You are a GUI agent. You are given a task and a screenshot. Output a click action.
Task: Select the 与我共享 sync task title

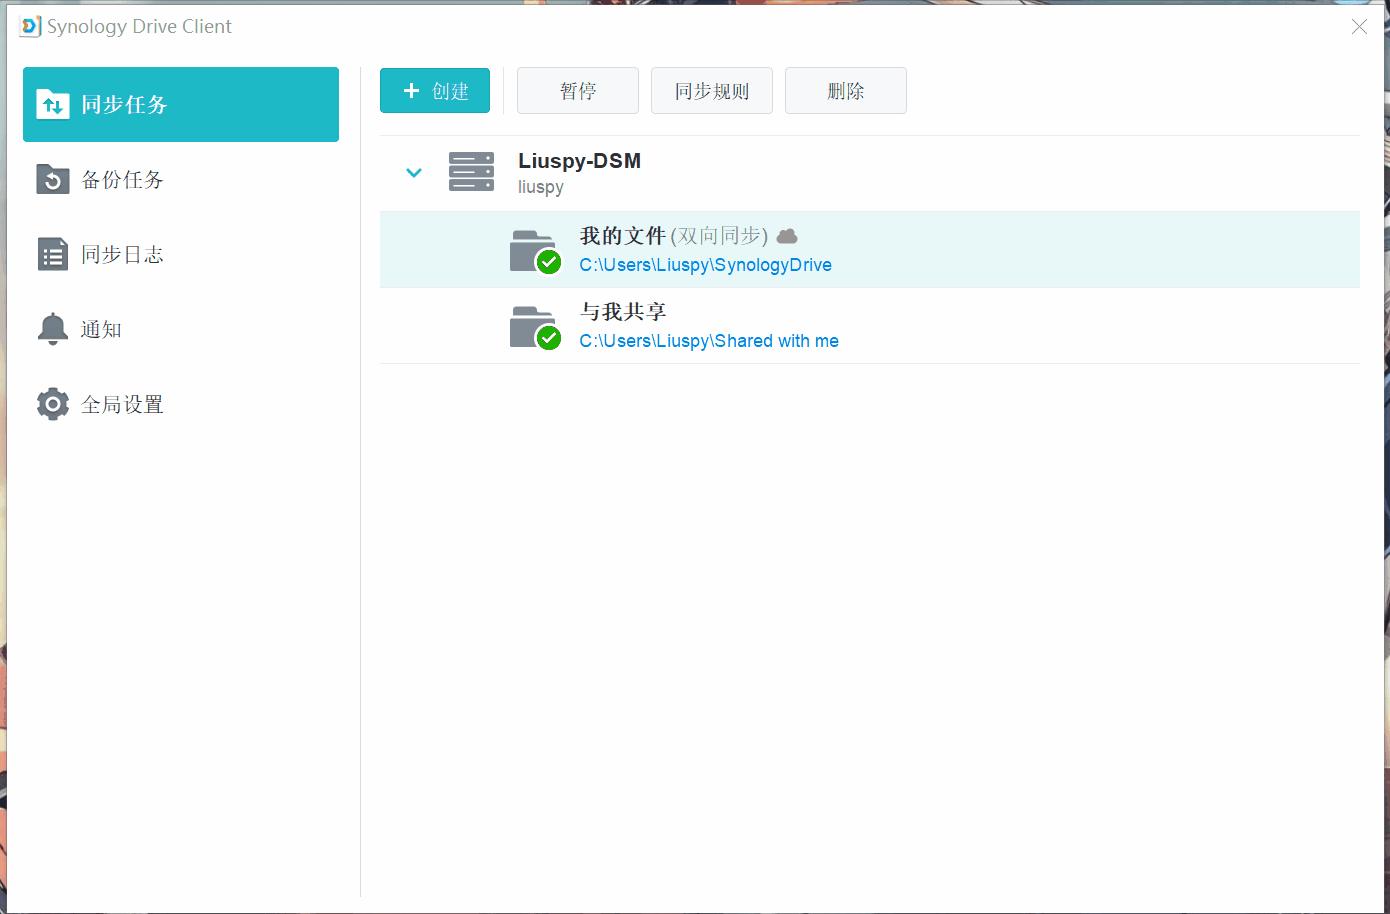click(623, 312)
